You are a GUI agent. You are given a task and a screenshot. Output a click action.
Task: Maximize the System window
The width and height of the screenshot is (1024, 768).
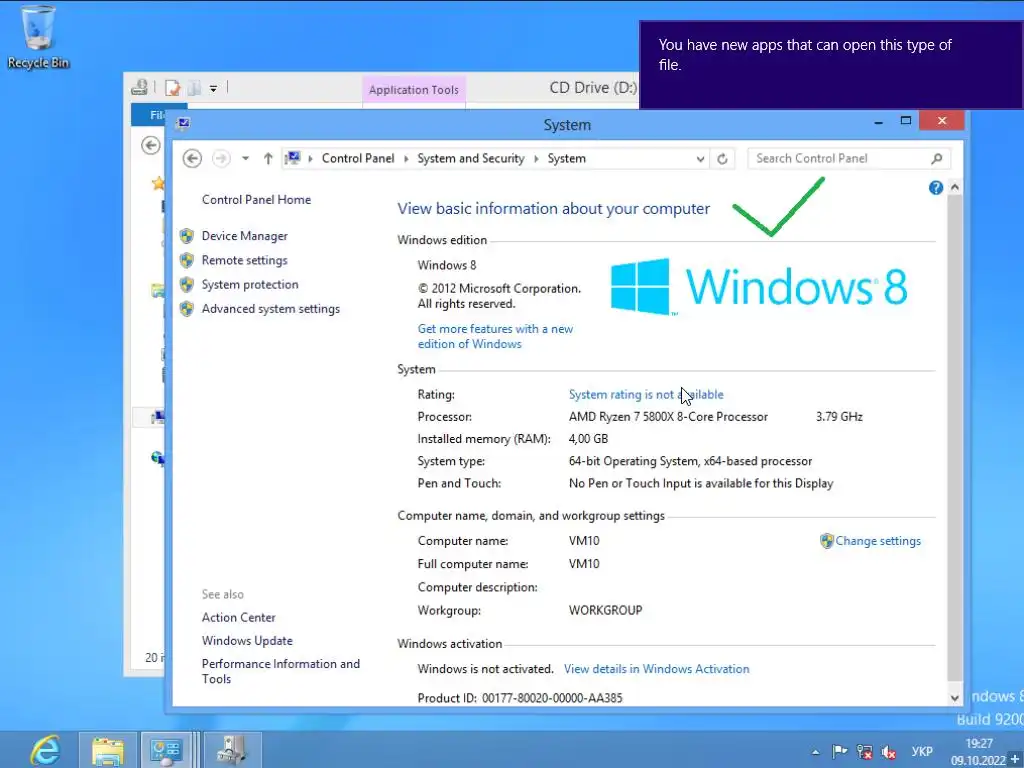pos(906,121)
